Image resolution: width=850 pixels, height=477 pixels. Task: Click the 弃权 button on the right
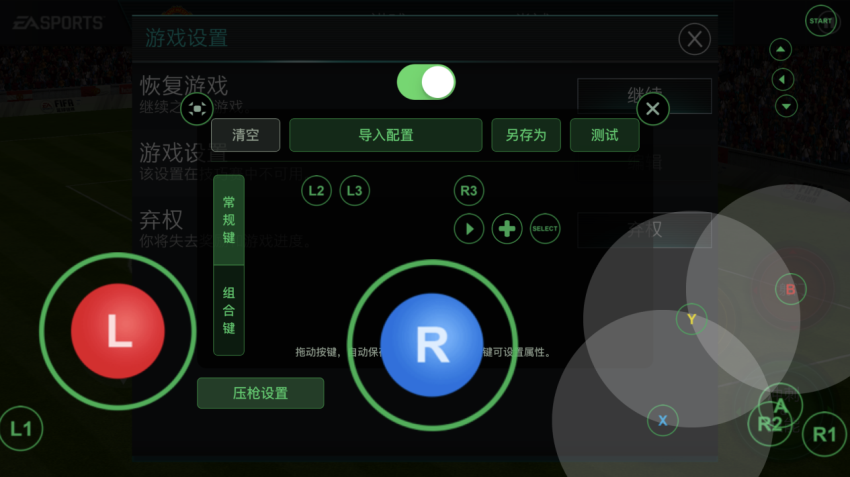[645, 230]
